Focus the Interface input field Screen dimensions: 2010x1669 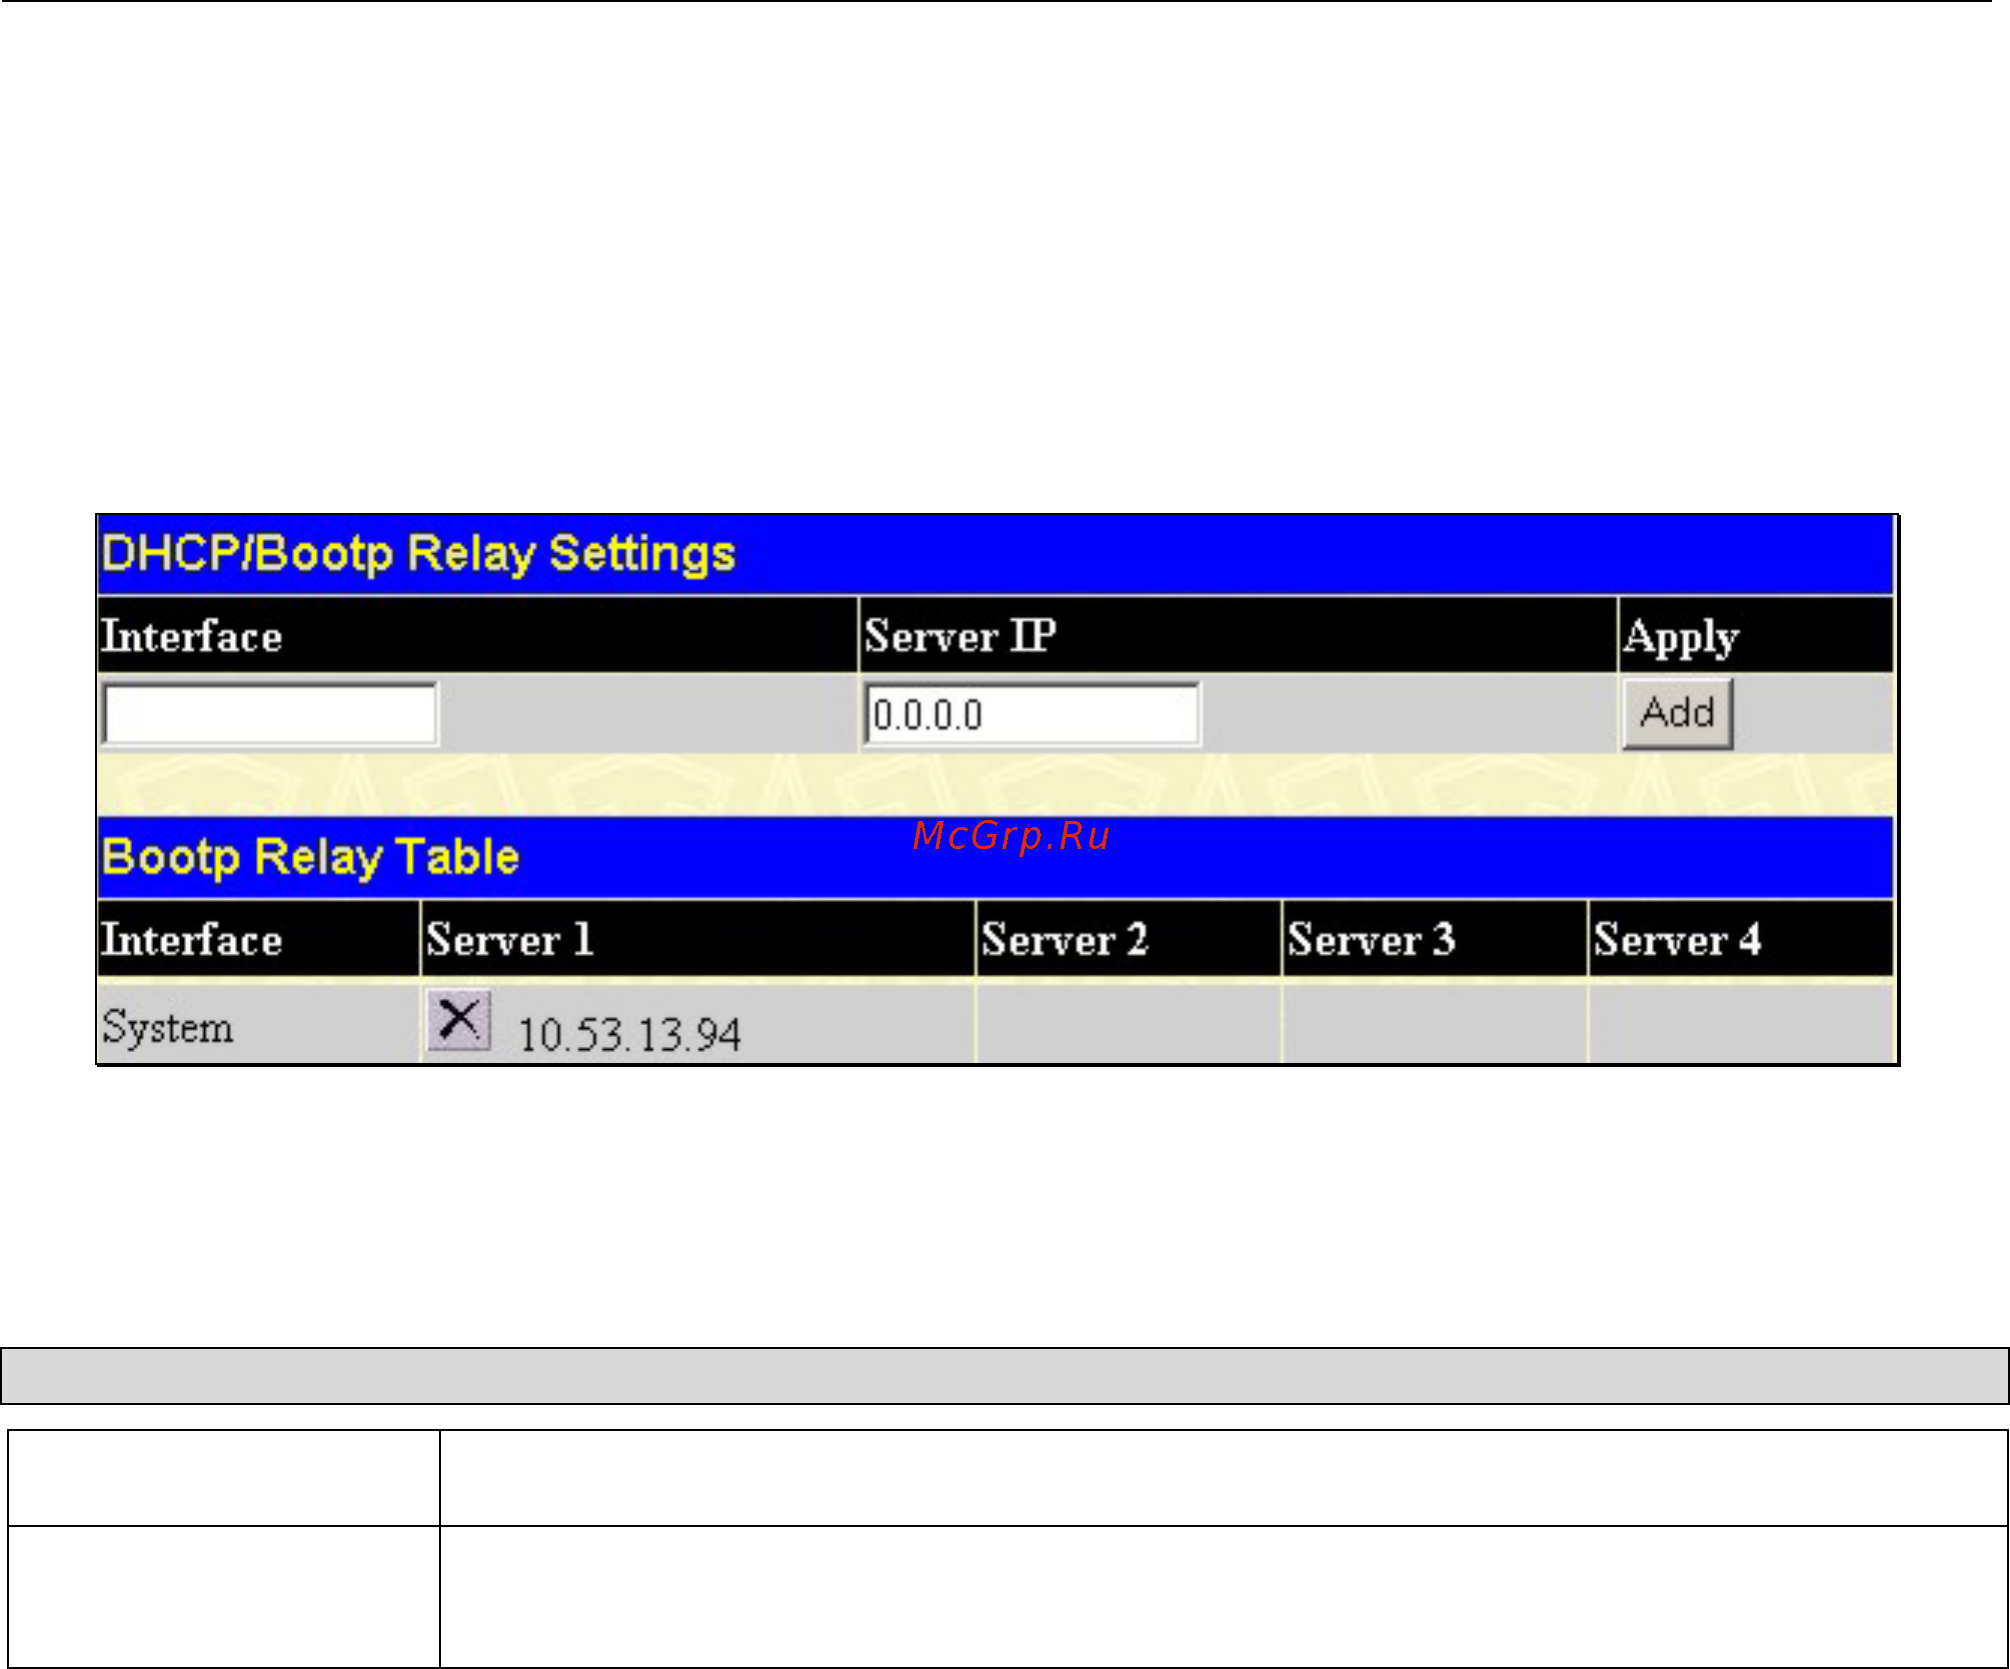(x=270, y=714)
